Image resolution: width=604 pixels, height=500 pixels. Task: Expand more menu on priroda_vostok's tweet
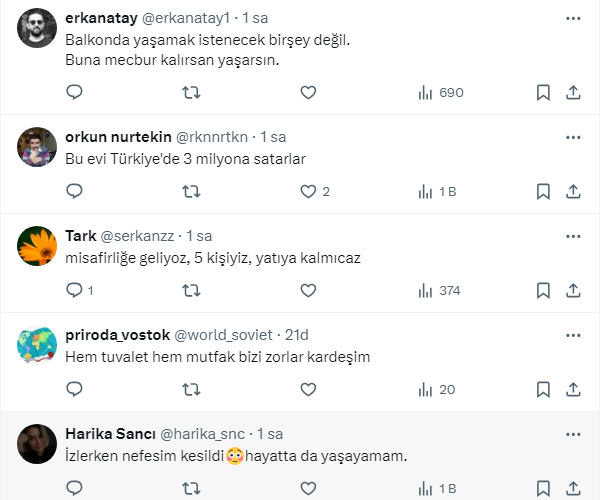click(x=573, y=334)
